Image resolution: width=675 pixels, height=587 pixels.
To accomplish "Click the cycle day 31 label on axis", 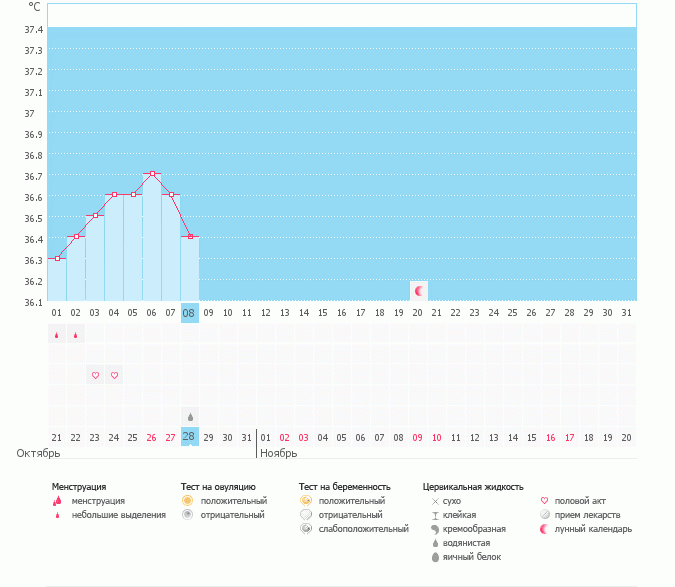I will point(626,313).
